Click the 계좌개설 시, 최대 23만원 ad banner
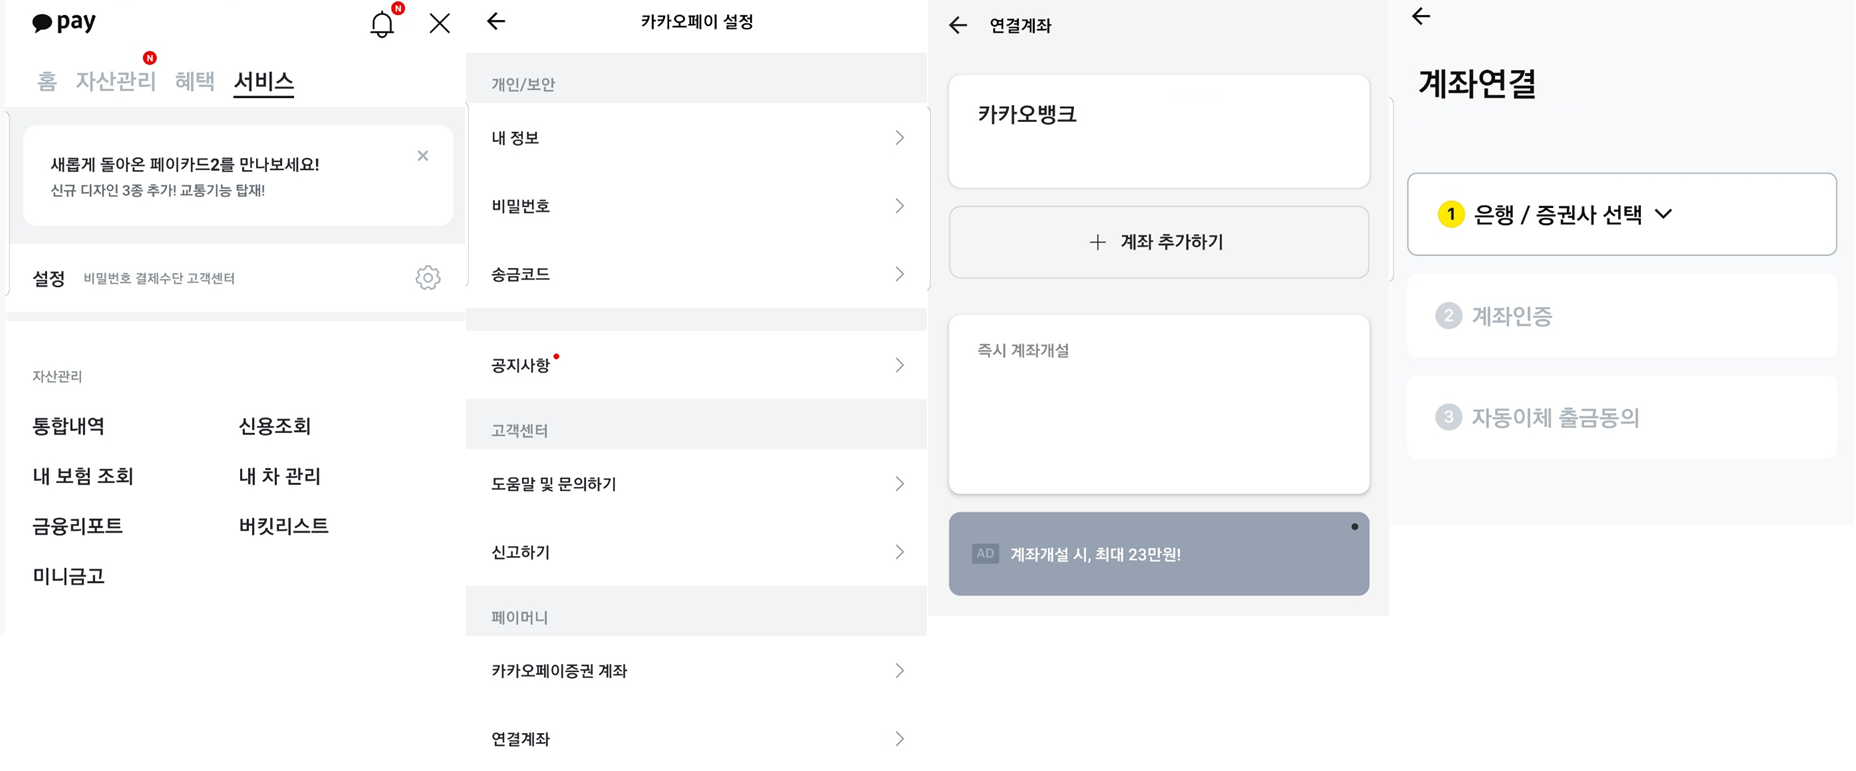 click(x=1159, y=554)
